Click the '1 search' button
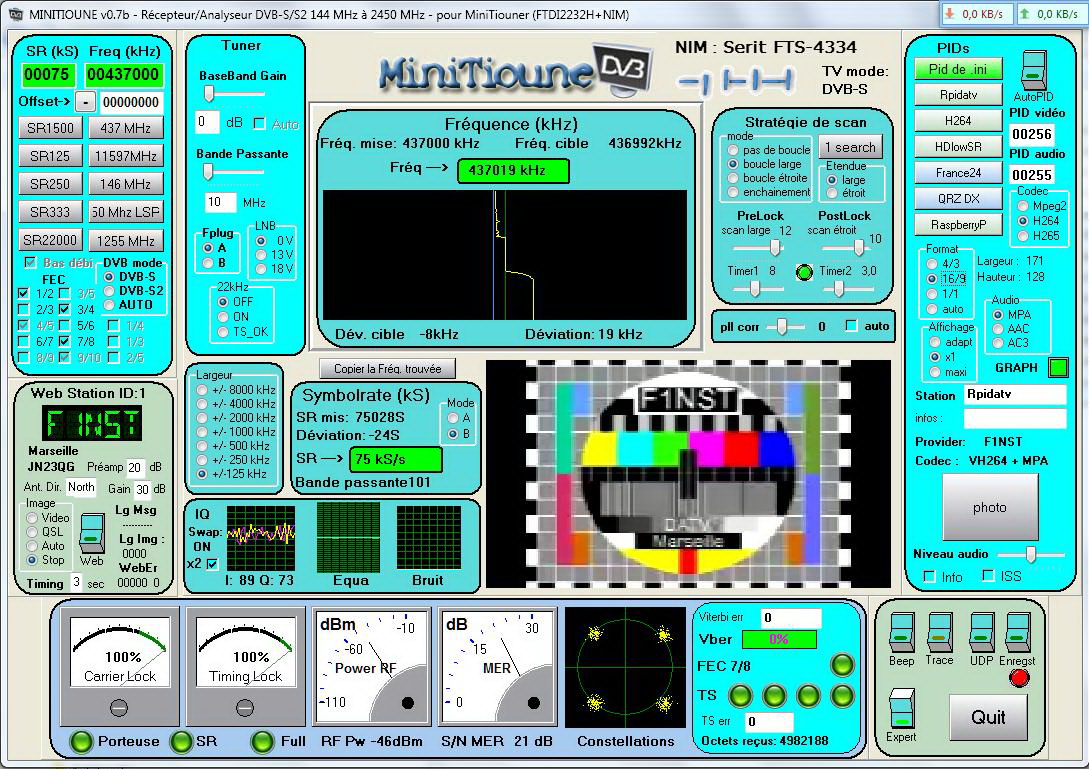Screen dimensions: 1089x769 [850, 147]
